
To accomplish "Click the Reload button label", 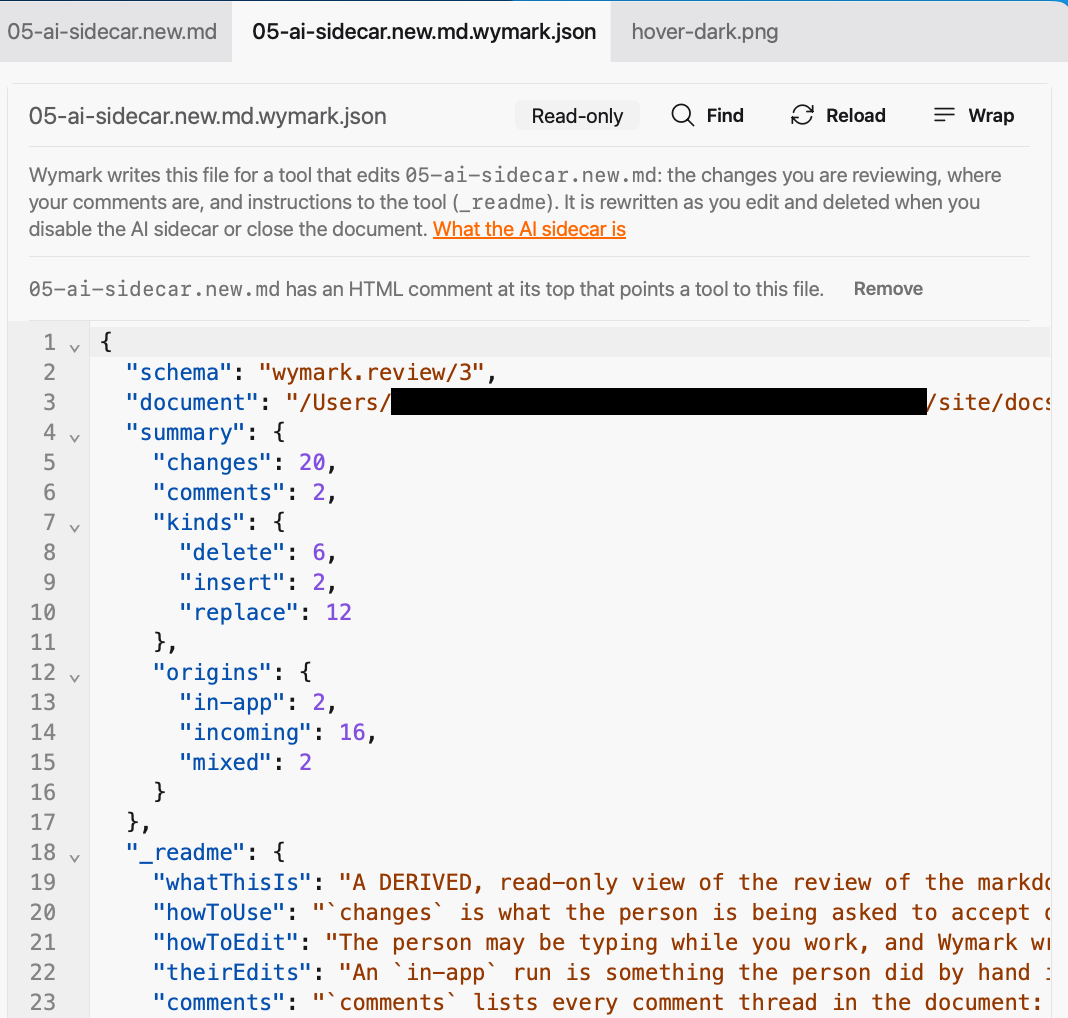I will coord(855,115).
